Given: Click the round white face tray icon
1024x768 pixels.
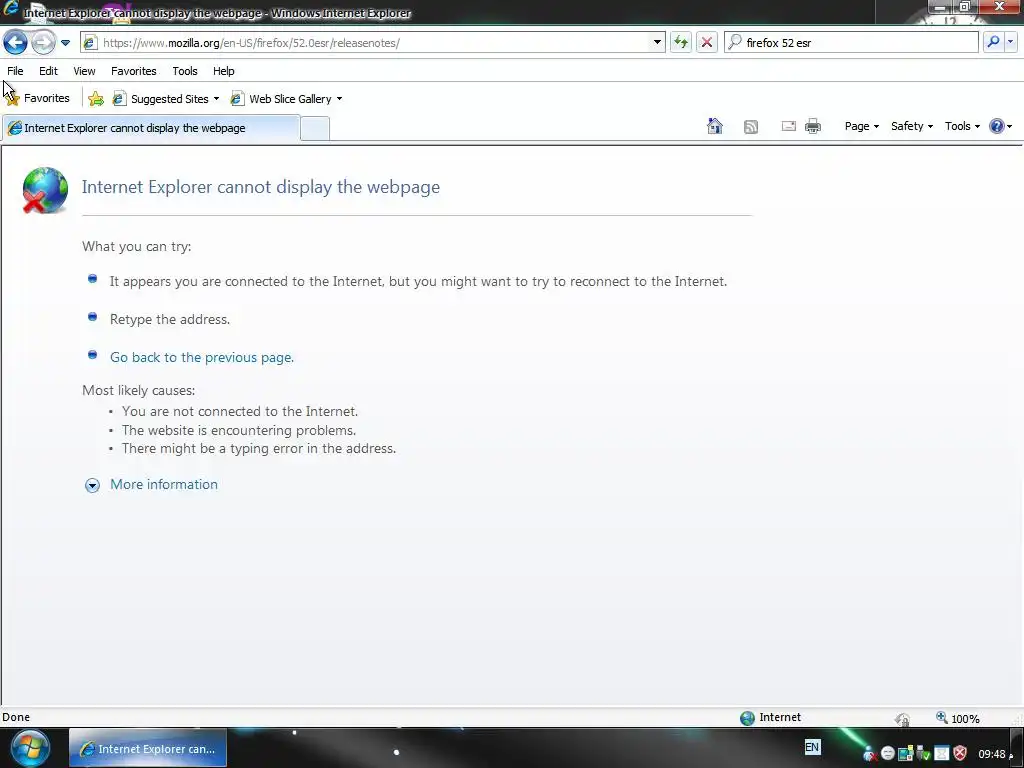Looking at the screenshot, I should [888, 754].
